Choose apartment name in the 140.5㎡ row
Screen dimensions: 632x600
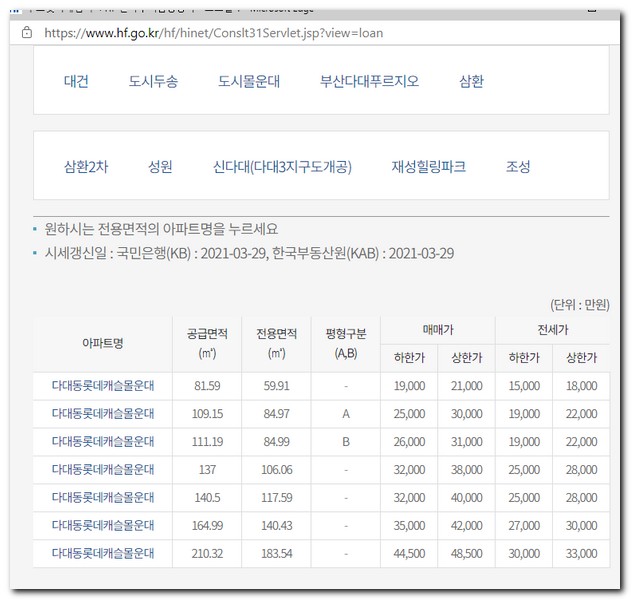103,498
